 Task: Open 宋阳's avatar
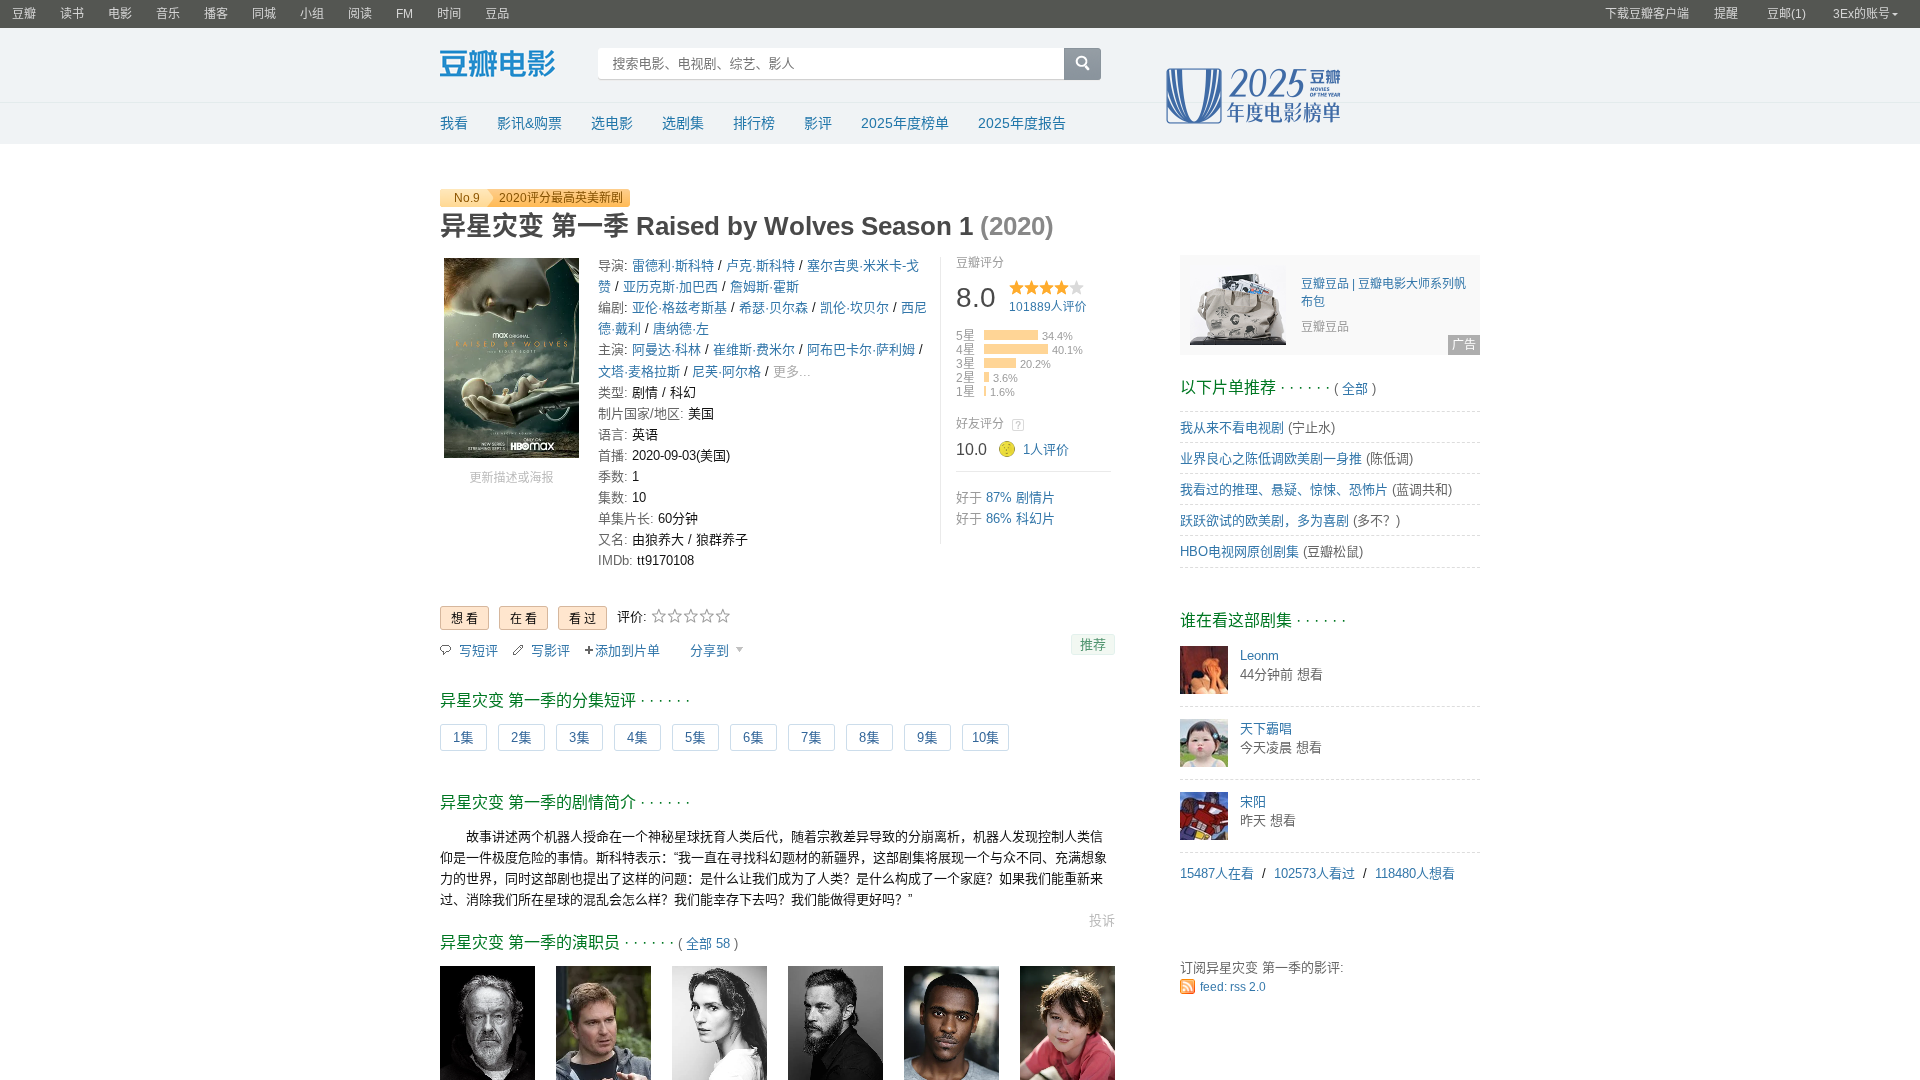click(x=1204, y=816)
